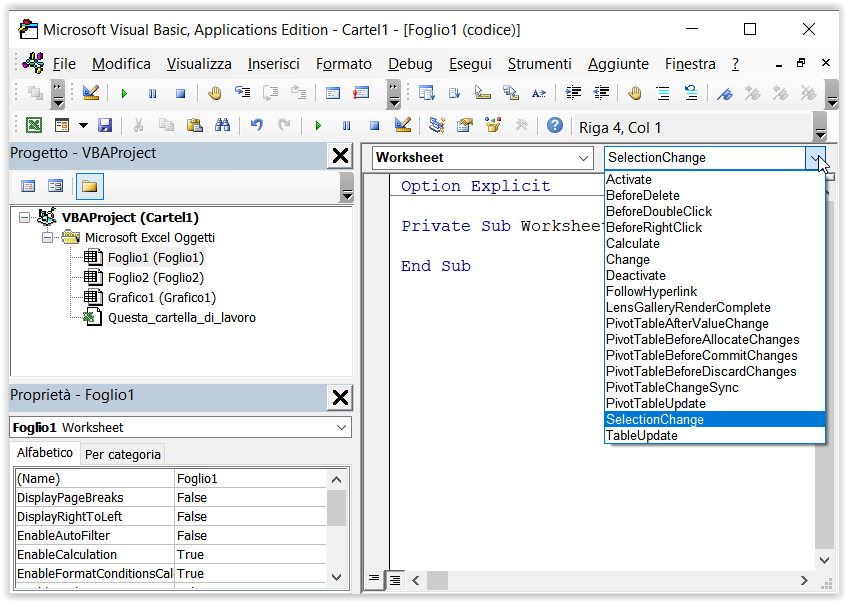Screen dimensions: 847x602
Task: Choose FollowHyperlink from the event list
Action: click(x=714, y=291)
